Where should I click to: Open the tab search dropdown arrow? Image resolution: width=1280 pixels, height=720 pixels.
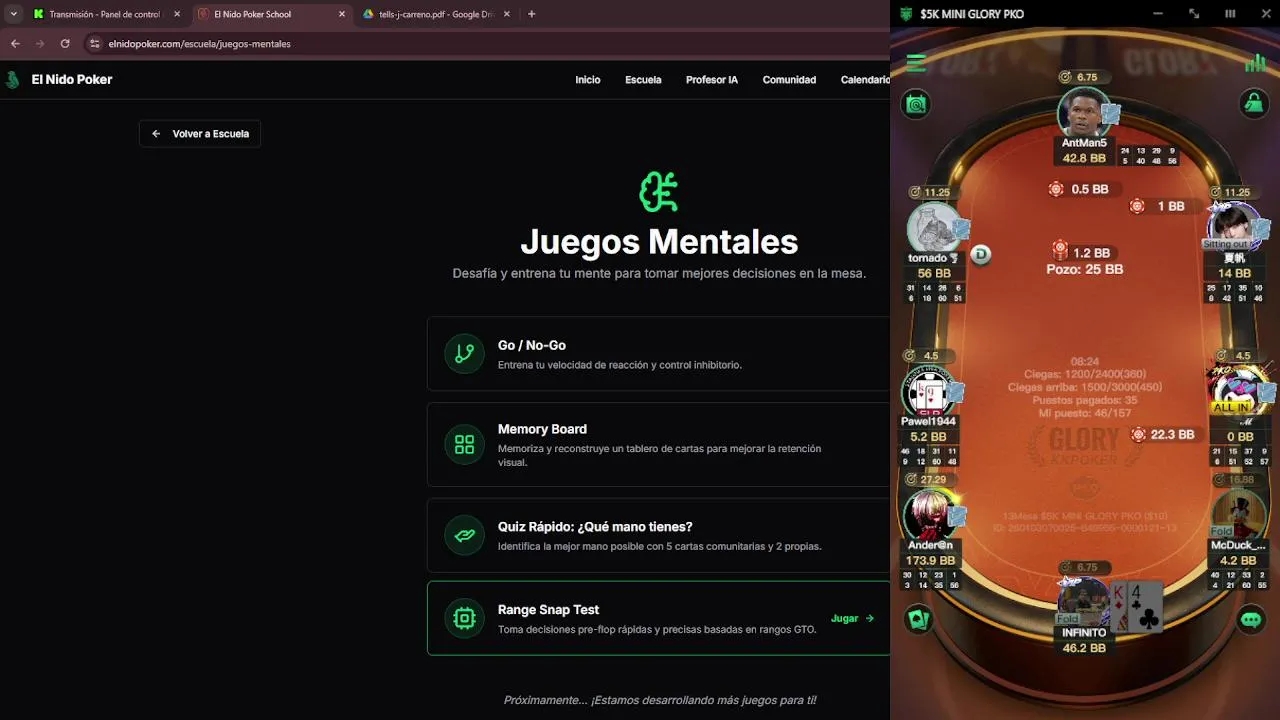pyautogui.click(x=13, y=14)
